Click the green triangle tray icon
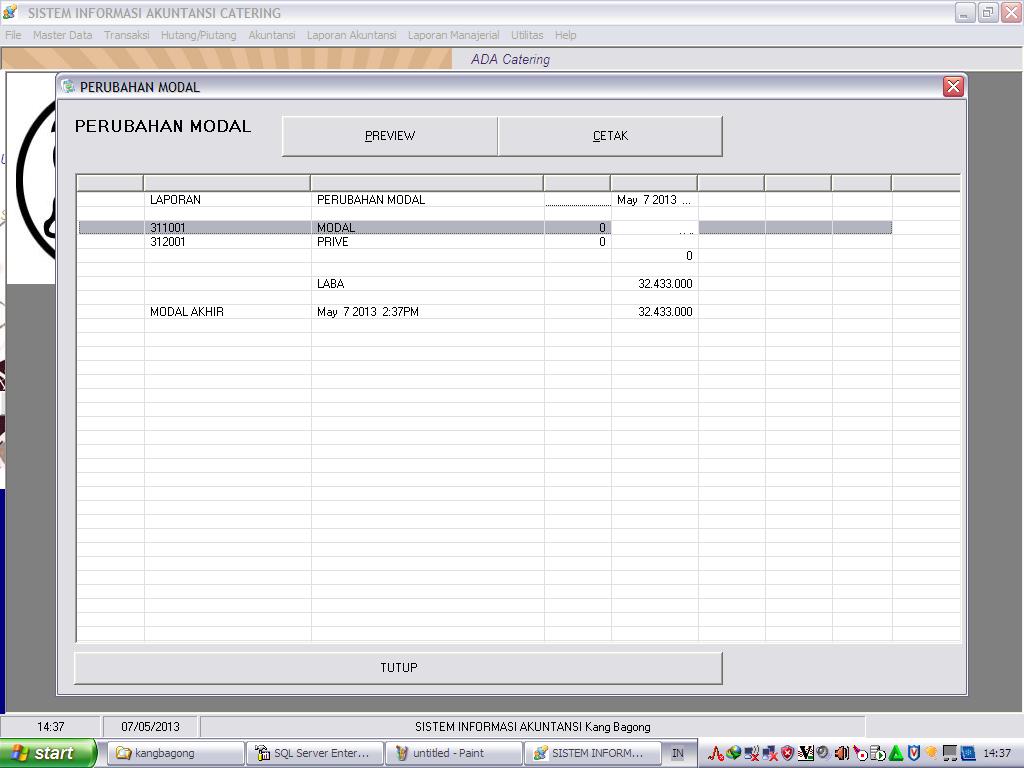This screenshot has height=768, width=1024. 896,753
